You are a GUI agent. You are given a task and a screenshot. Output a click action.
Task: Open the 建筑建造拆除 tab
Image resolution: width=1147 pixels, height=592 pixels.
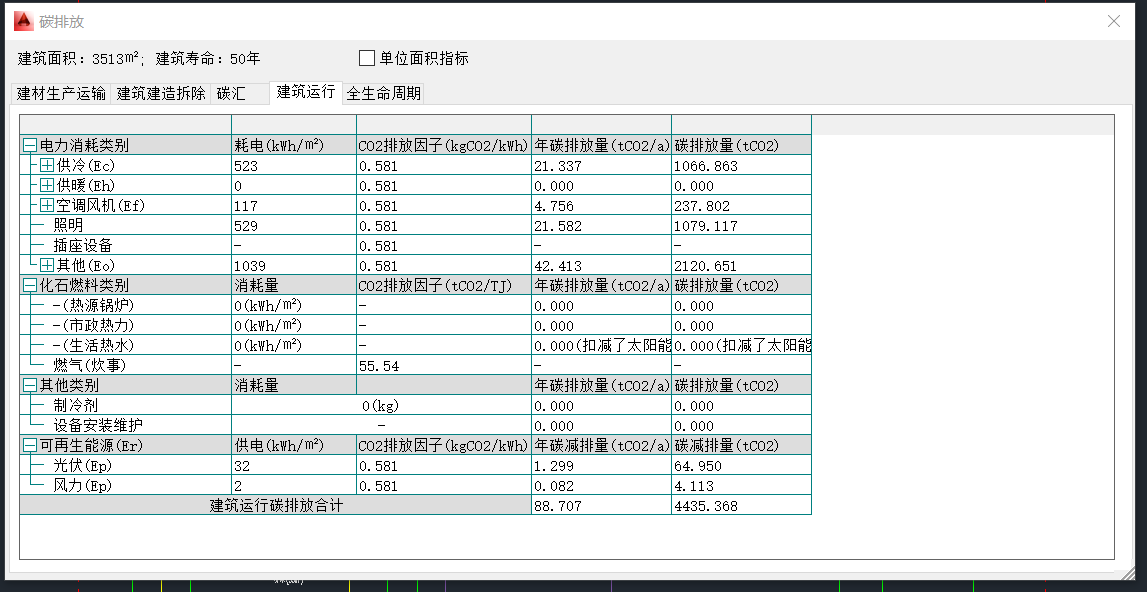coord(161,94)
